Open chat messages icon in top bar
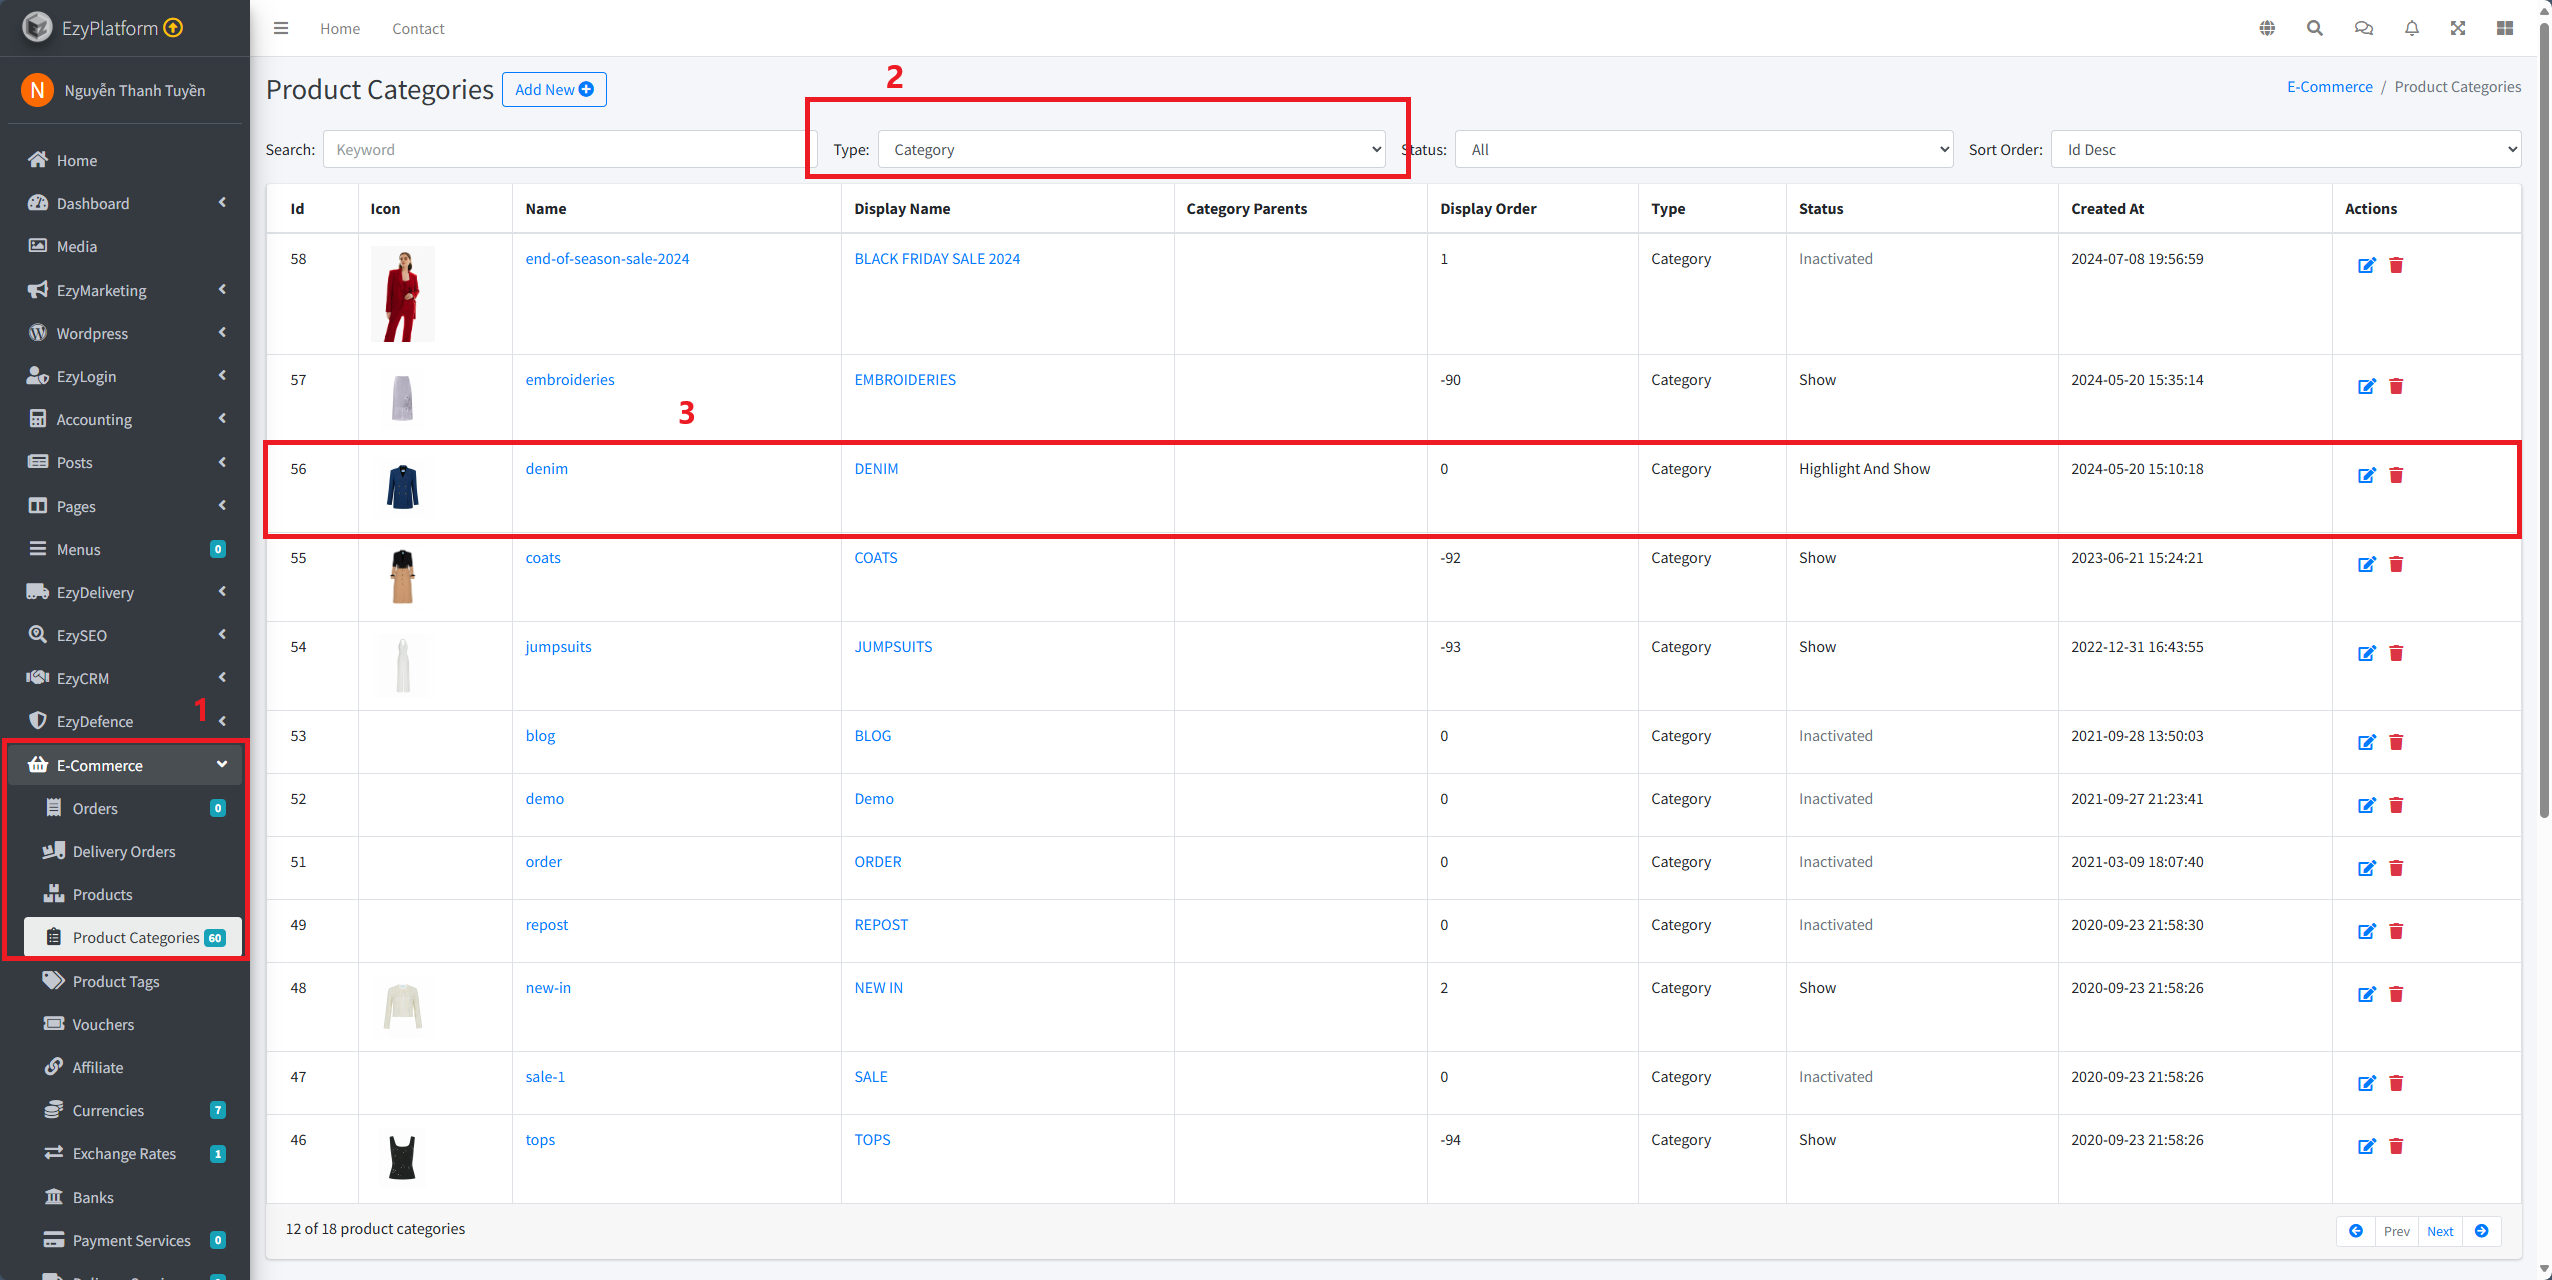 [2363, 28]
